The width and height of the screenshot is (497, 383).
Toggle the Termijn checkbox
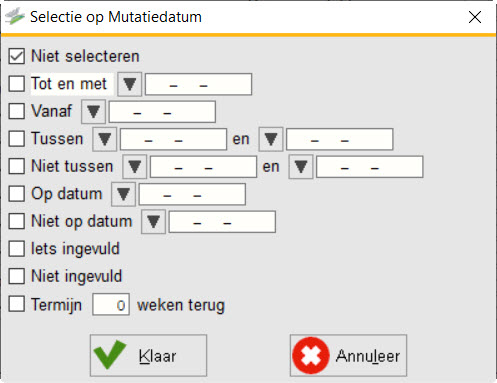17,304
